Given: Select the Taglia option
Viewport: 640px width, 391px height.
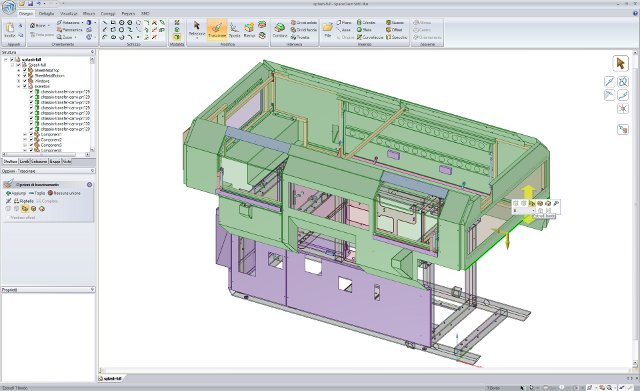Looking at the screenshot, I should [37, 193].
